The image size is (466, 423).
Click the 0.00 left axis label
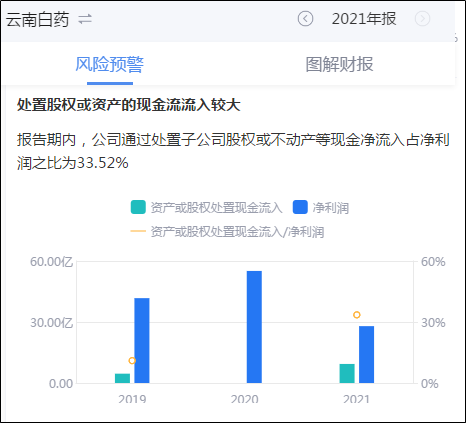(61, 384)
